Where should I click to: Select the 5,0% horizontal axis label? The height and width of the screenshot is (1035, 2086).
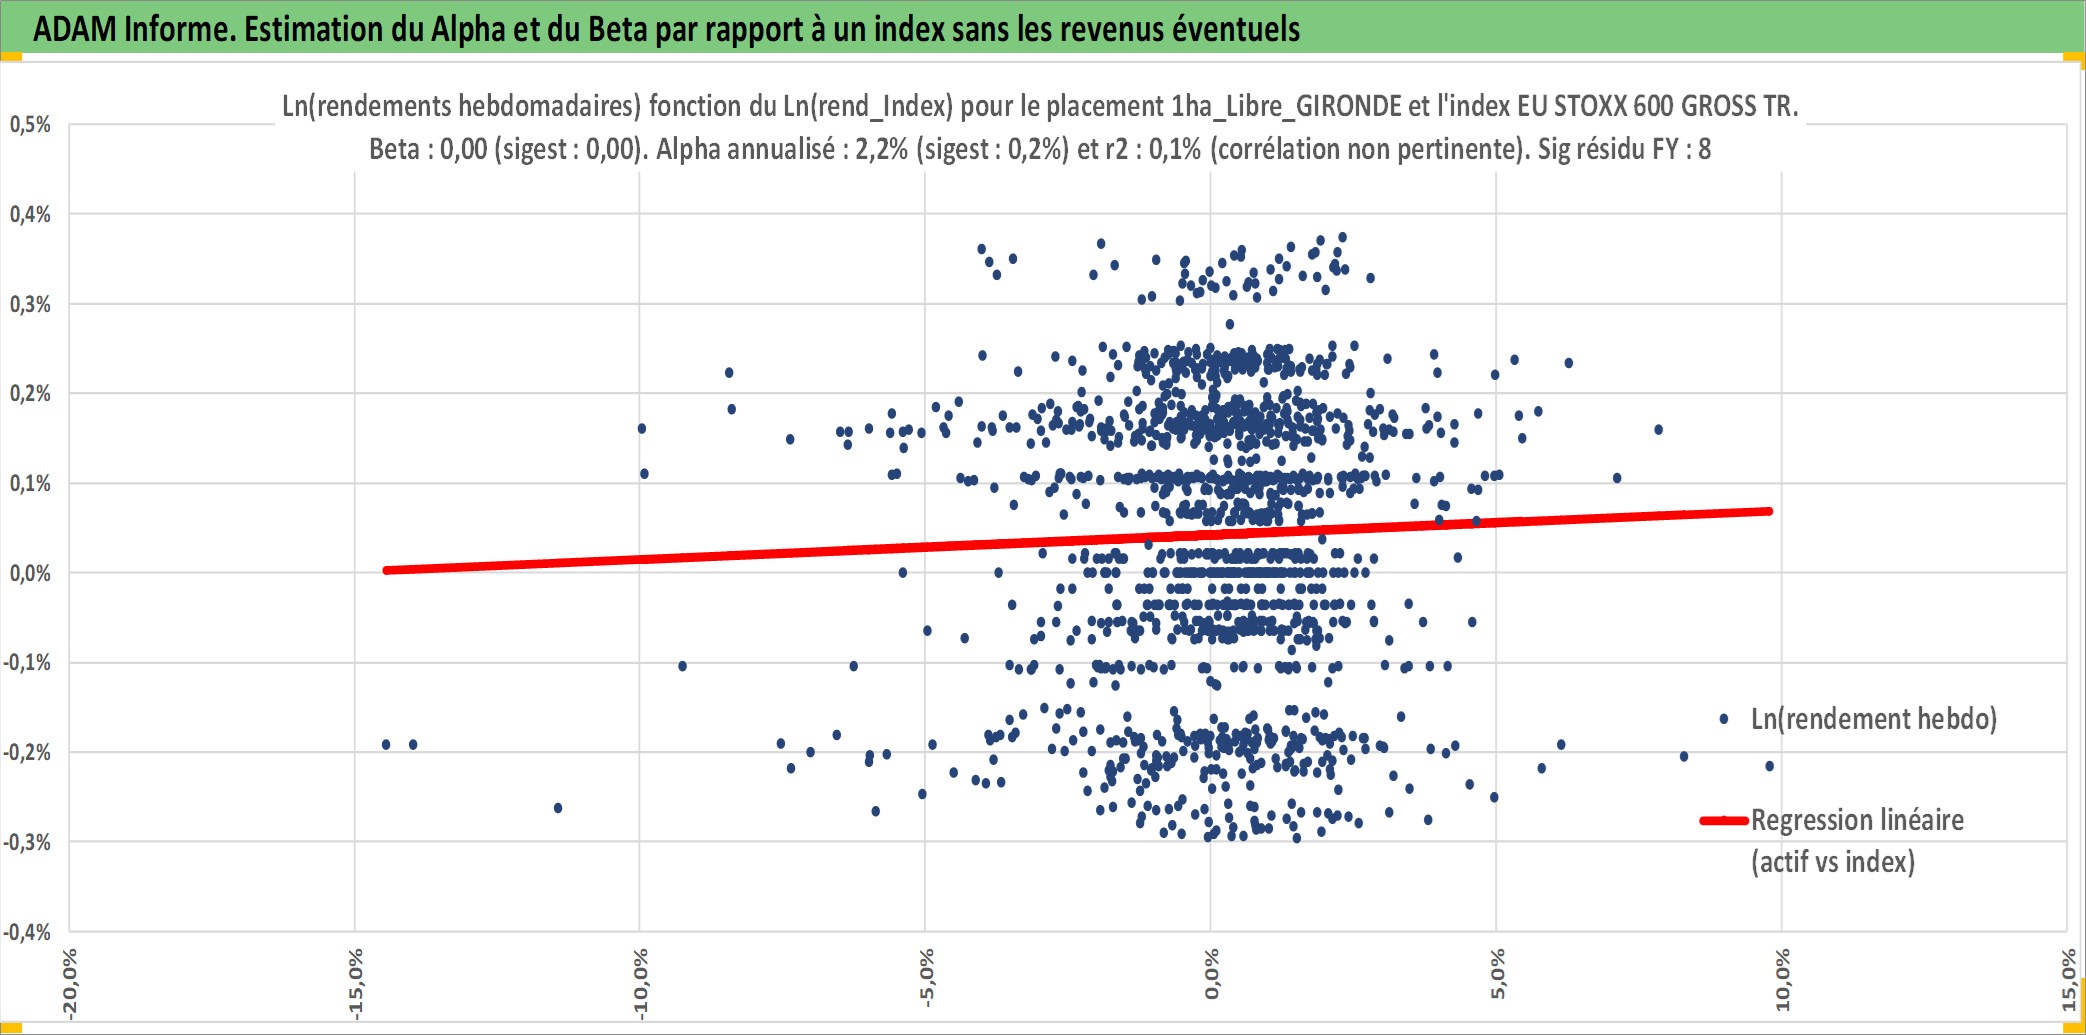tap(1497, 975)
